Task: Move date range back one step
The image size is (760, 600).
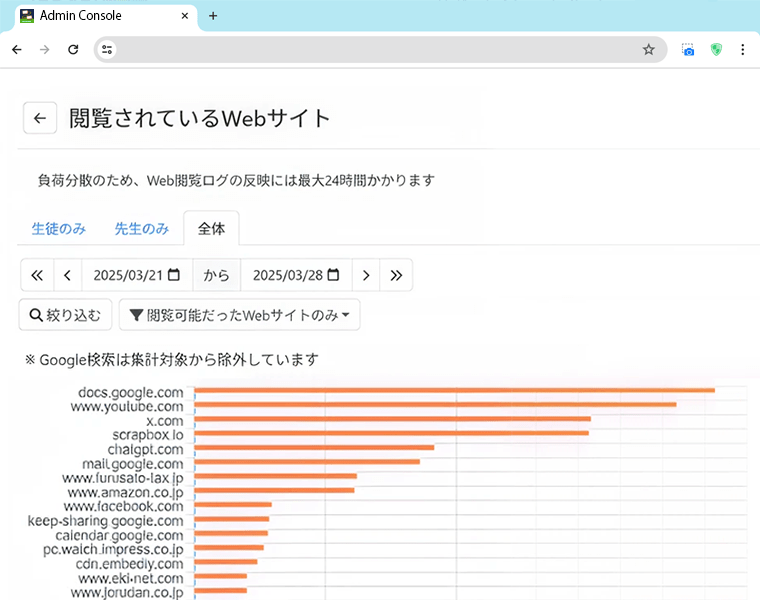Action: (67, 275)
